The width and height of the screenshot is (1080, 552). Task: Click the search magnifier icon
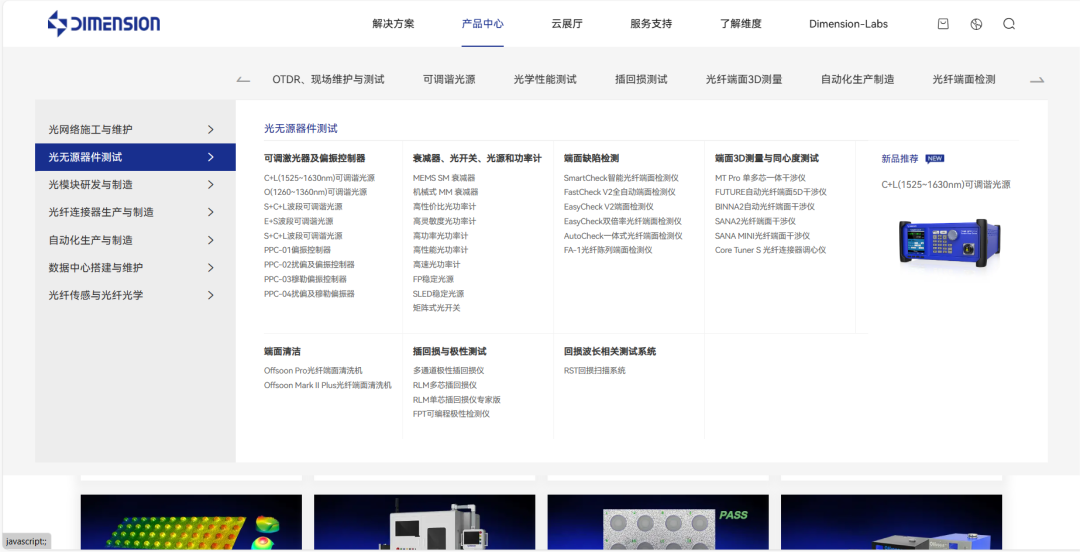click(1009, 24)
